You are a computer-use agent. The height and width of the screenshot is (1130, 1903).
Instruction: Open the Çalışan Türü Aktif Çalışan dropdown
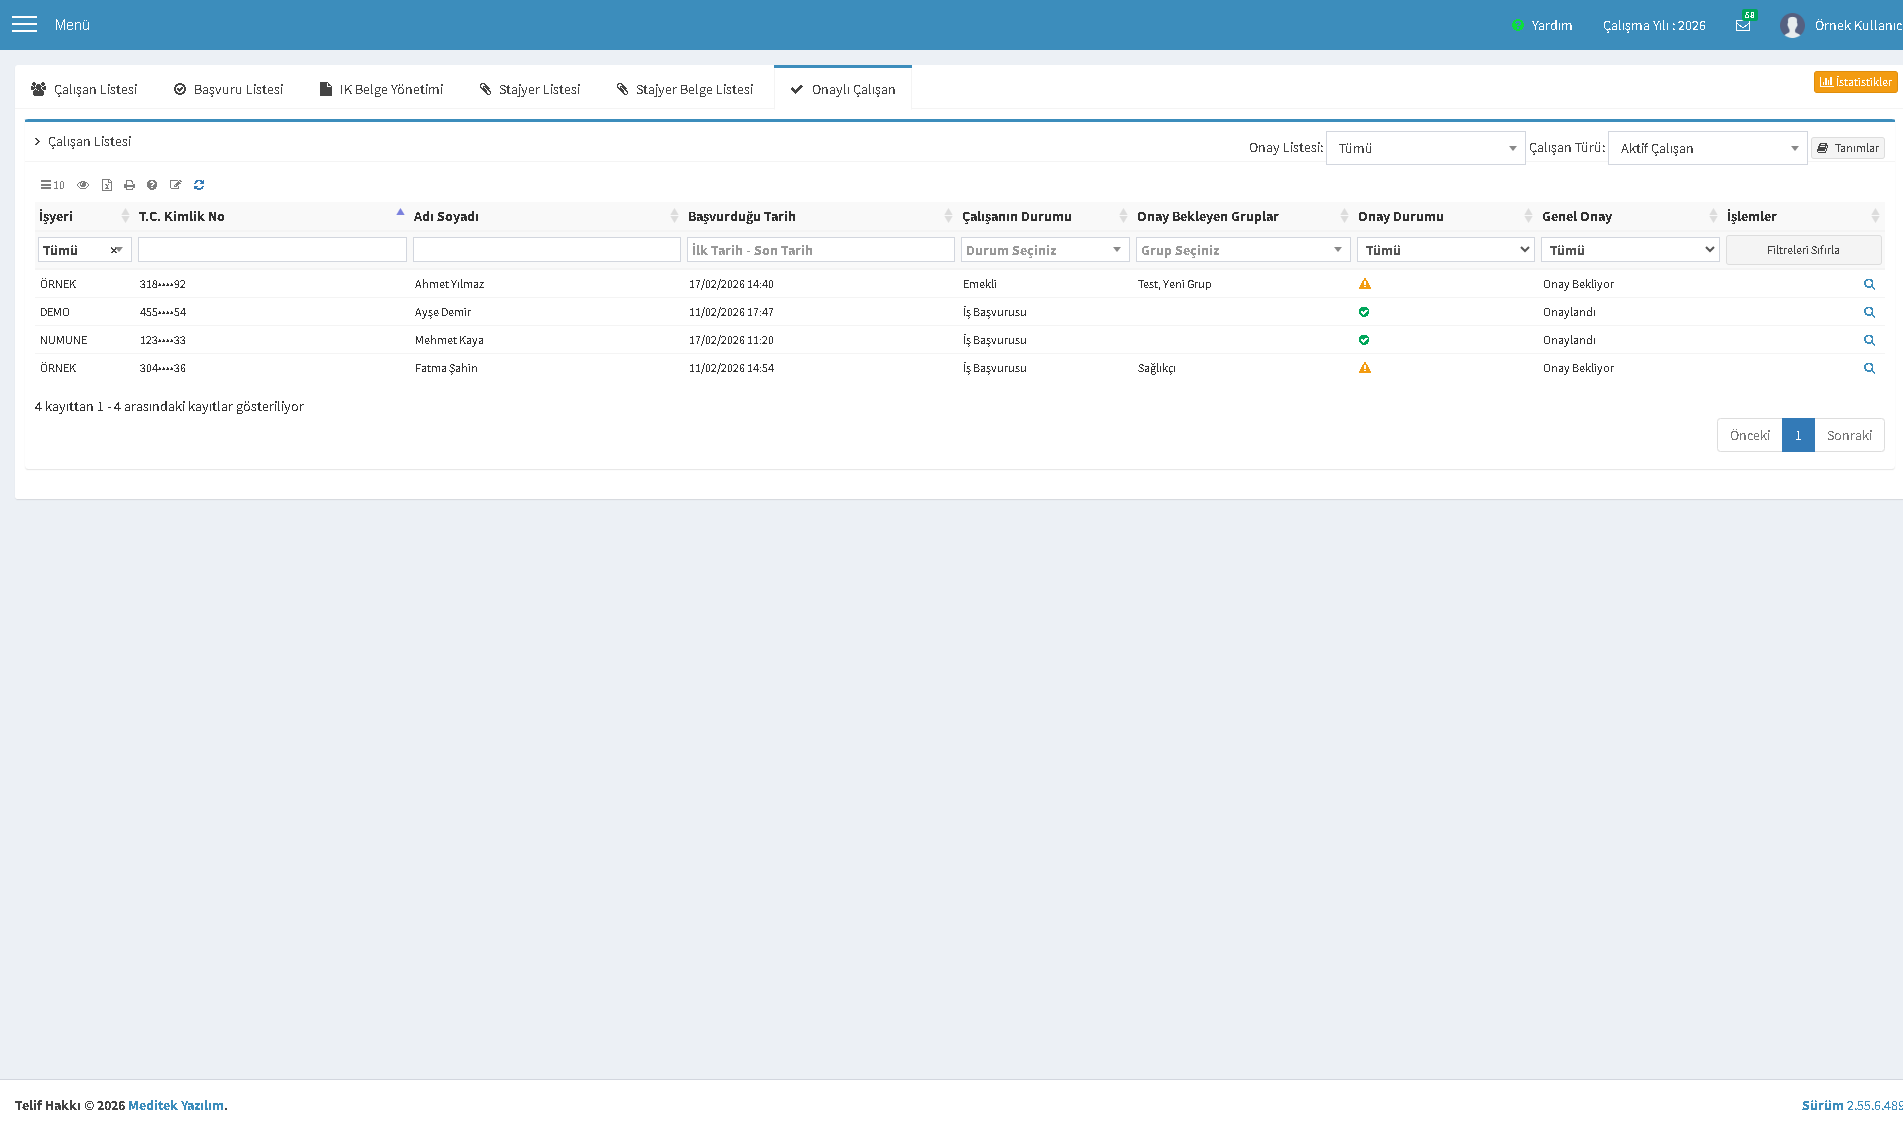(x=1707, y=148)
